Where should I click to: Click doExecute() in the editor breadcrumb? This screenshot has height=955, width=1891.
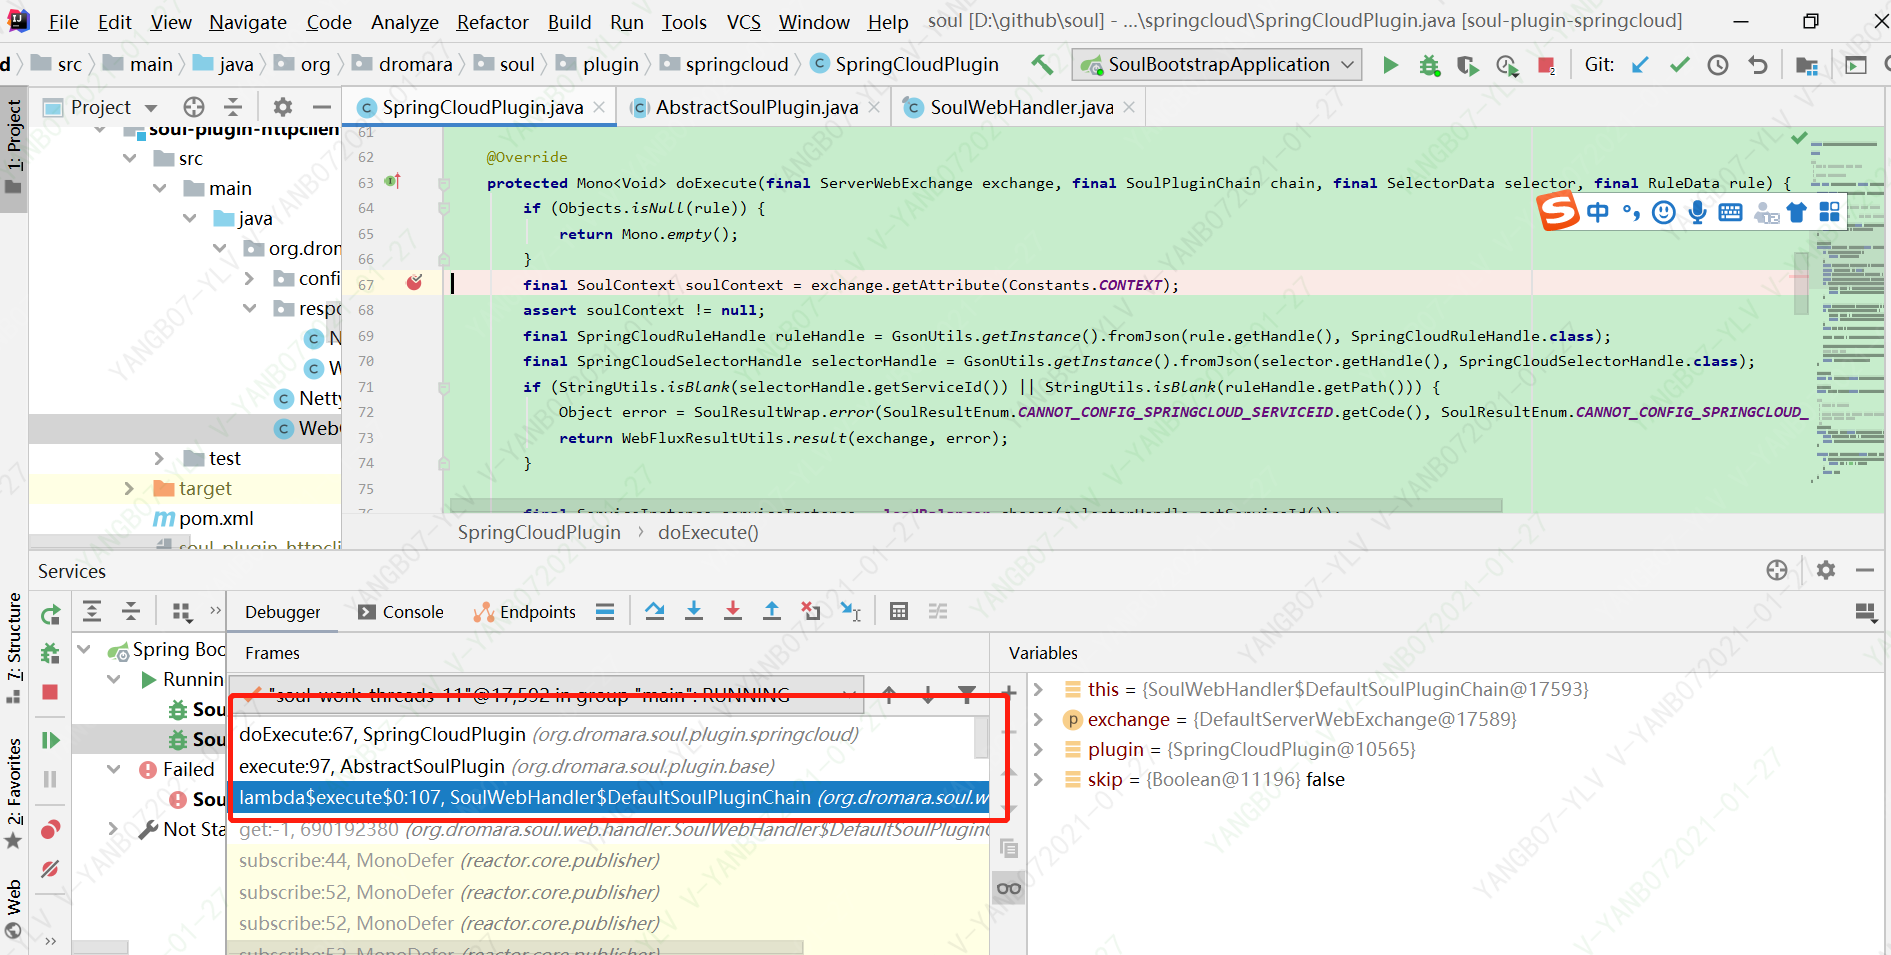click(x=708, y=532)
